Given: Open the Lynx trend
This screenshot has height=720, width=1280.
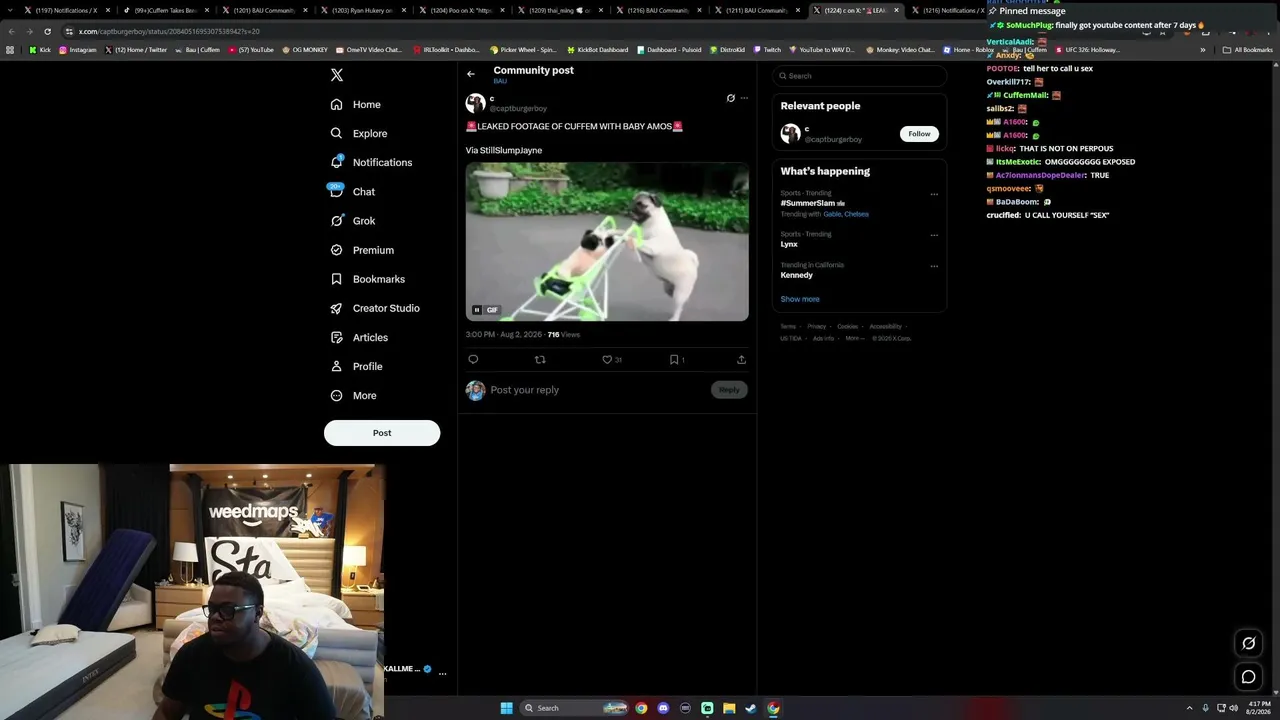Looking at the screenshot, I should coord(789,244).
